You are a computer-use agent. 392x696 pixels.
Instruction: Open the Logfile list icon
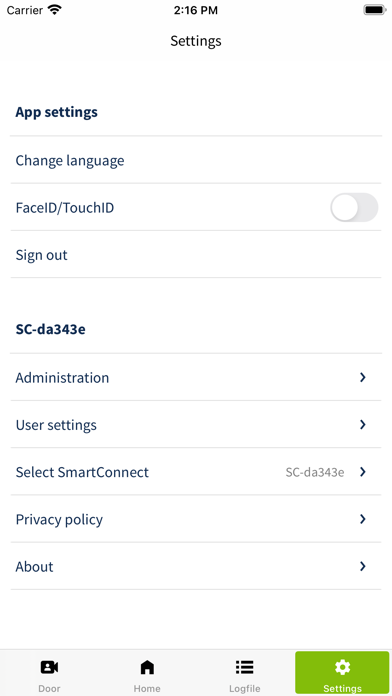pyautogui.click(x=245, y=667)
